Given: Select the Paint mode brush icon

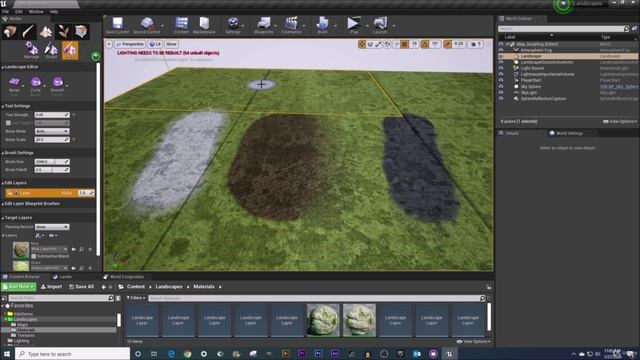Looking at the screenshot, I should (x=28, y=31).
